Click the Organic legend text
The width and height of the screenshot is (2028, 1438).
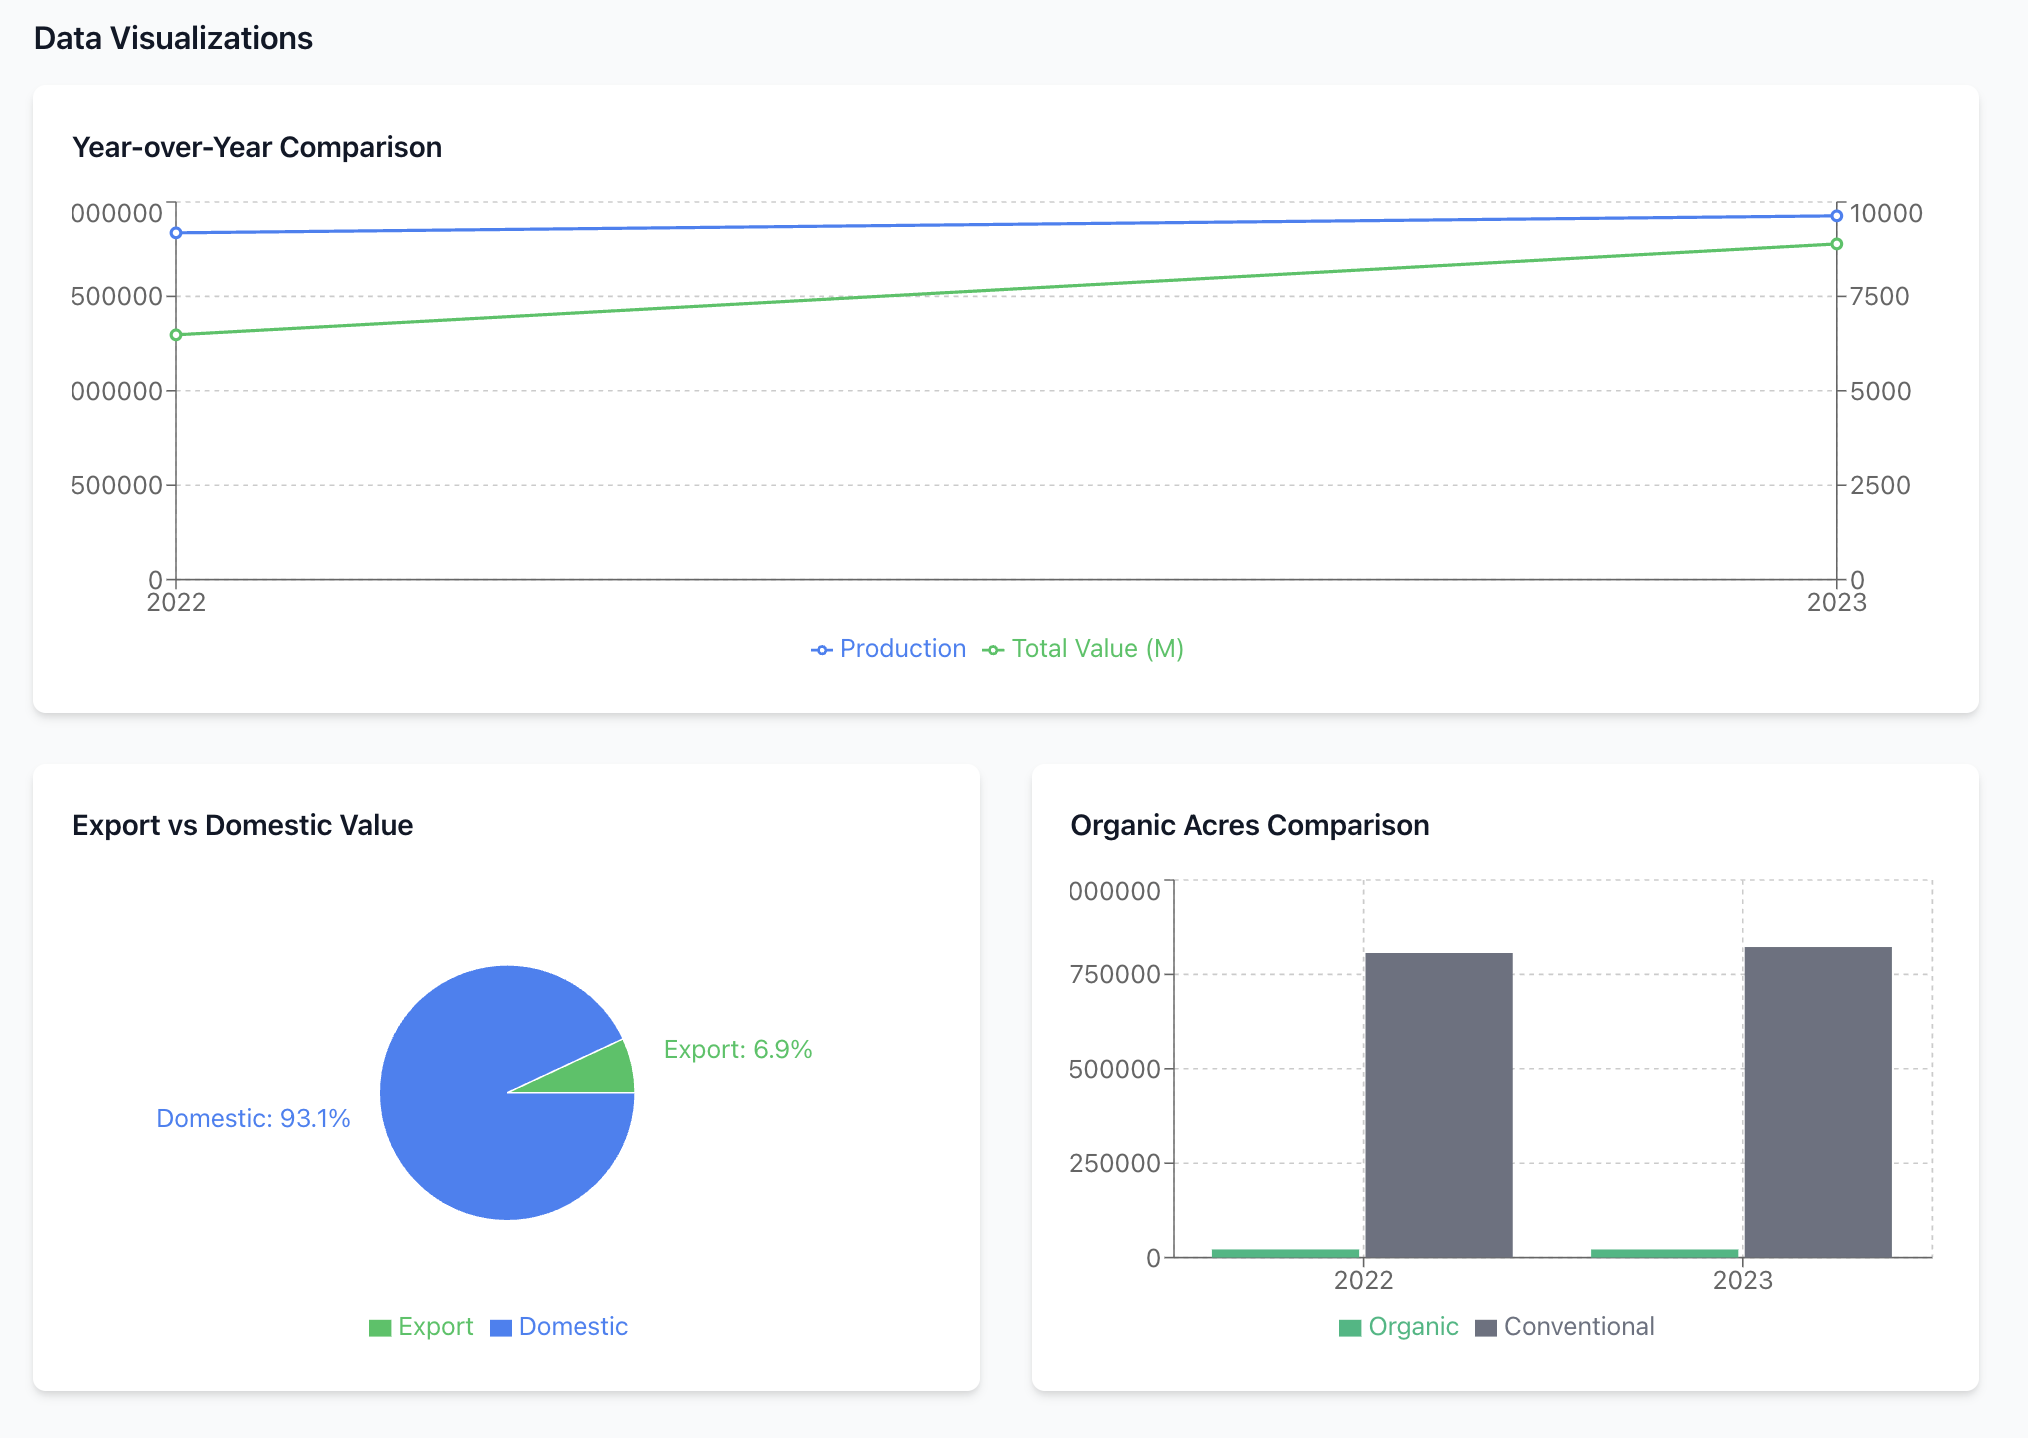click(1413, 1327)
